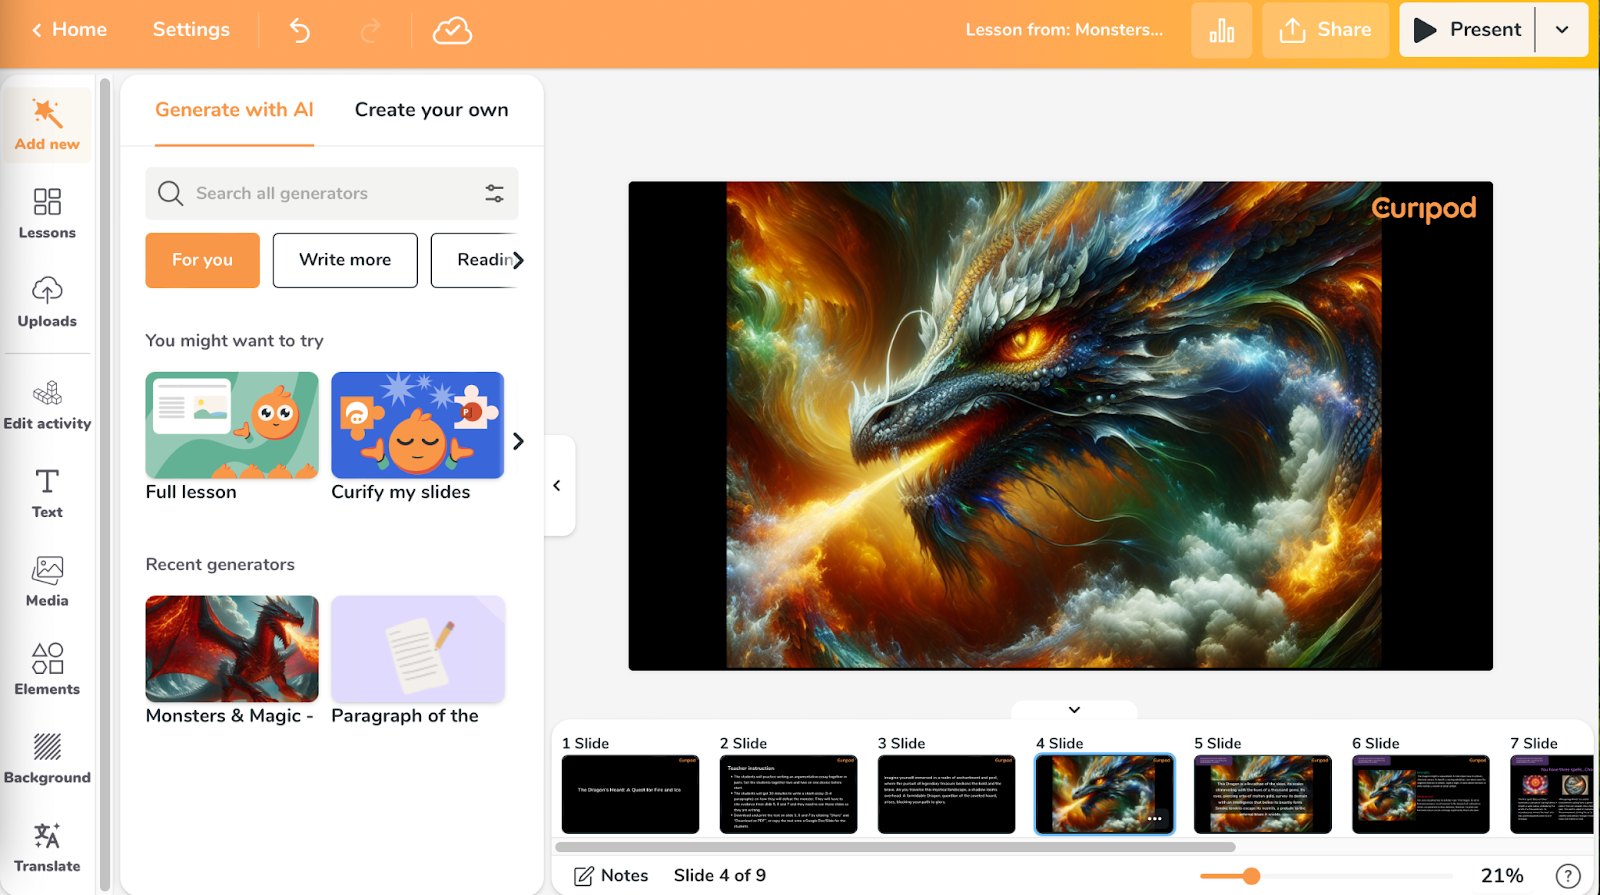
Task: Click the undo arrow in top bar
Action: (x=299, y=30)
